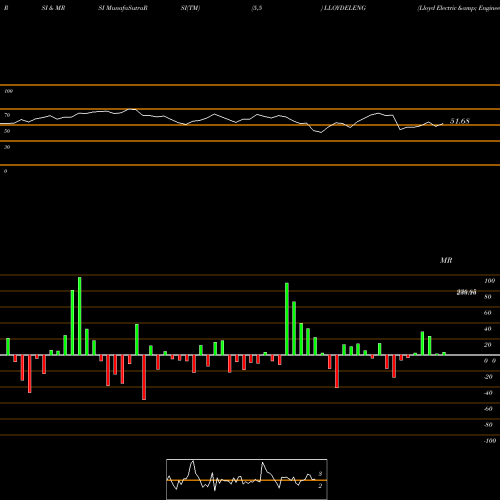Click the -40 label on MR axis
The width and height of the screenshot is (500, 500).
tap(488, 393)
